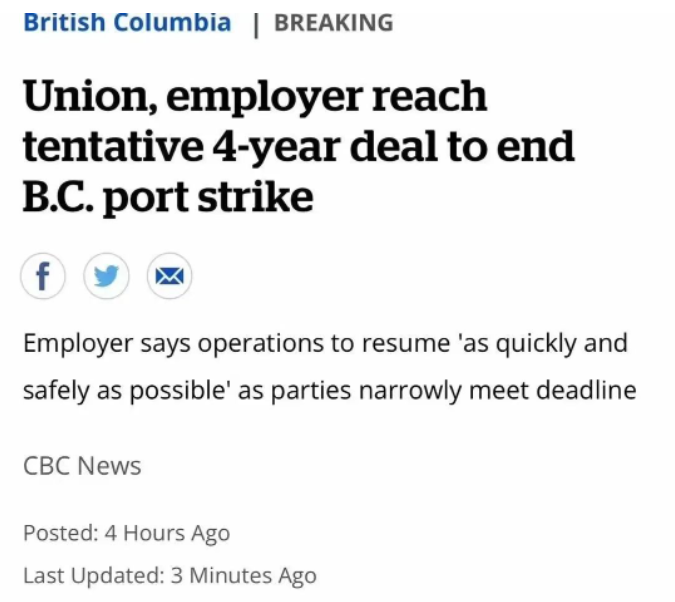Click the word tentative in the headline
Screen dimensions: 675x602
(113, 147)
